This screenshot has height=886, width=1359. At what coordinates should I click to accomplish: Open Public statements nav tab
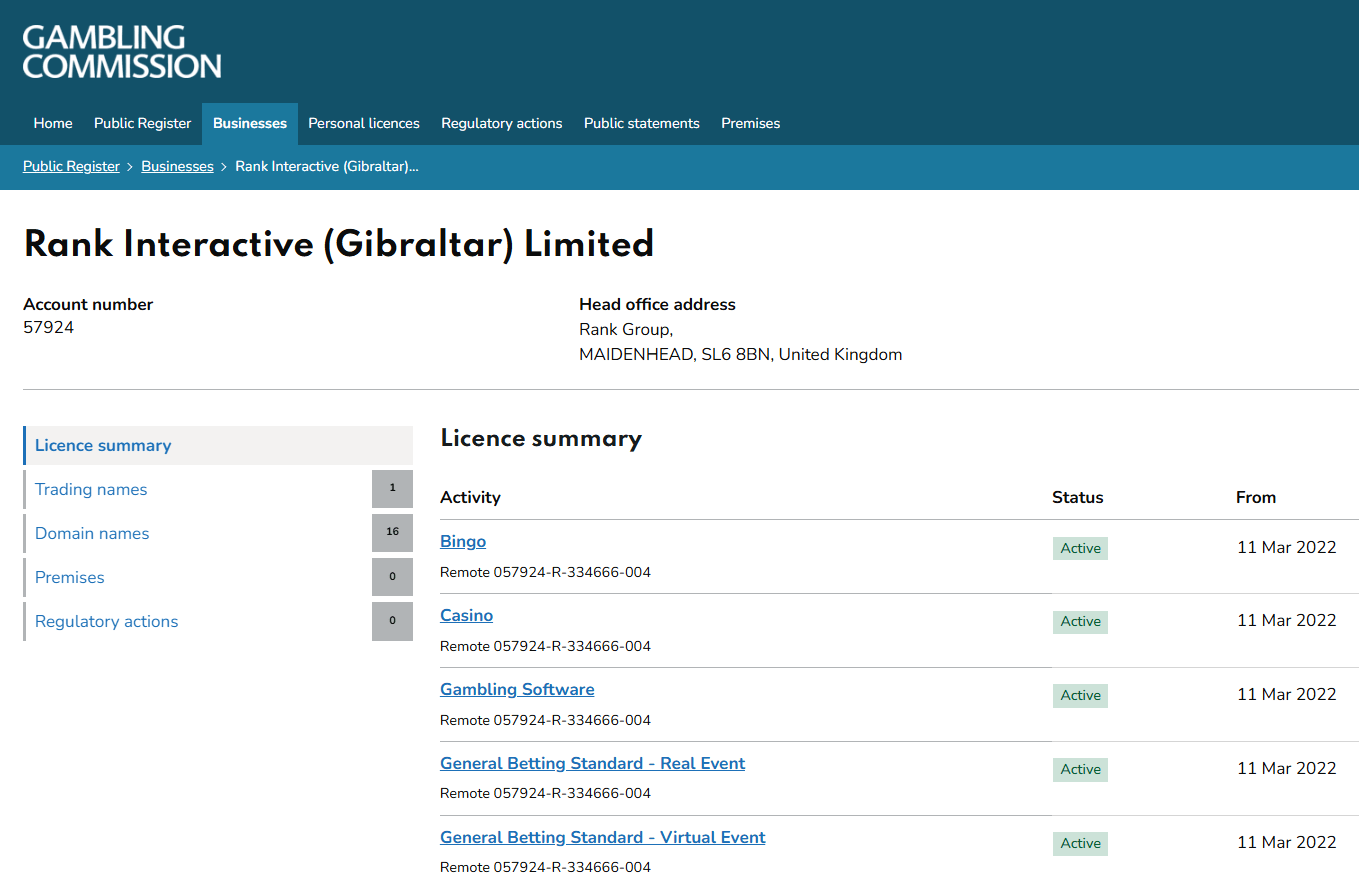[x=642, y=123]
